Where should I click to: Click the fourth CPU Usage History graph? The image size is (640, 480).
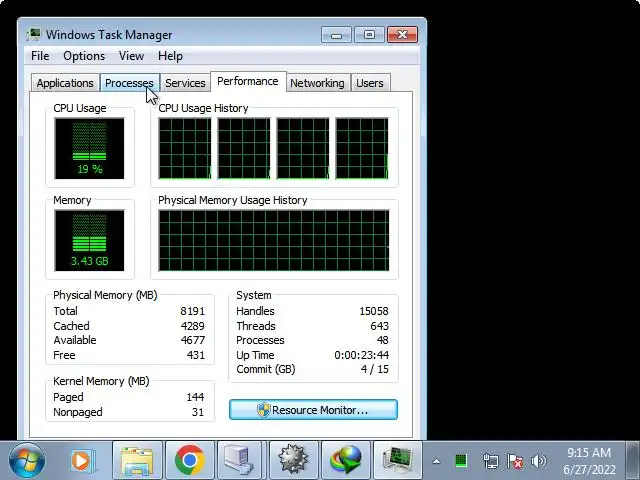(x=362, y=149)
